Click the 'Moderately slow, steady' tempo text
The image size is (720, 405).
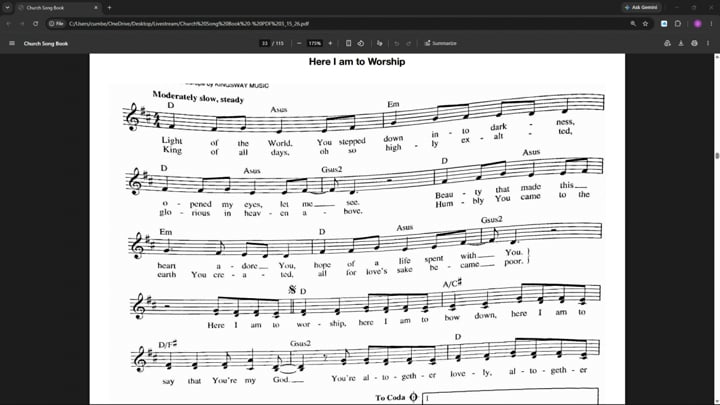coord(198,96)
